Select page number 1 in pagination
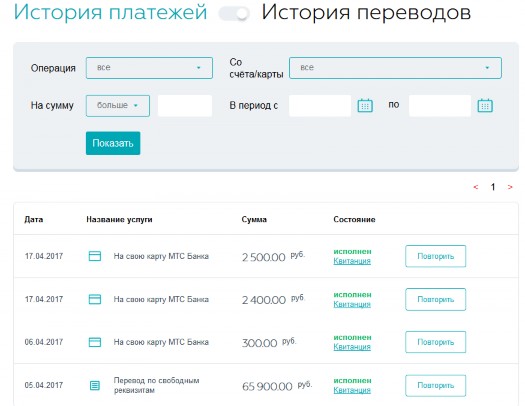Image resolution: width=525 pixels, height=406 pixels. click(493, 187)
